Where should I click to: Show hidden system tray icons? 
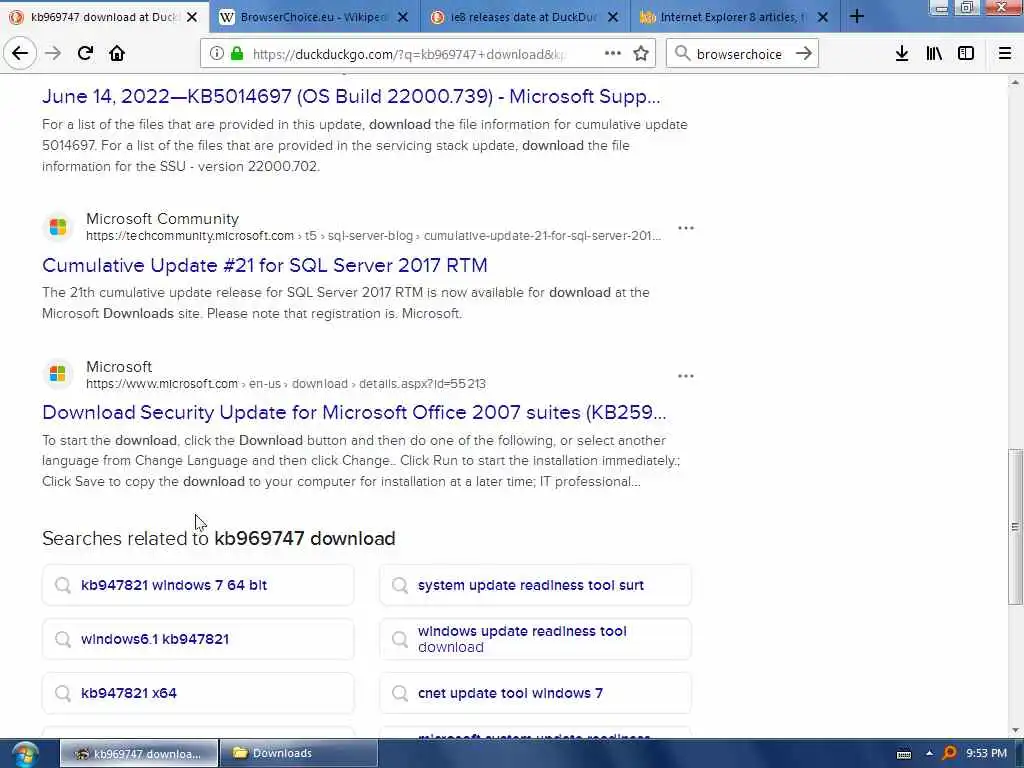[929, 754]
